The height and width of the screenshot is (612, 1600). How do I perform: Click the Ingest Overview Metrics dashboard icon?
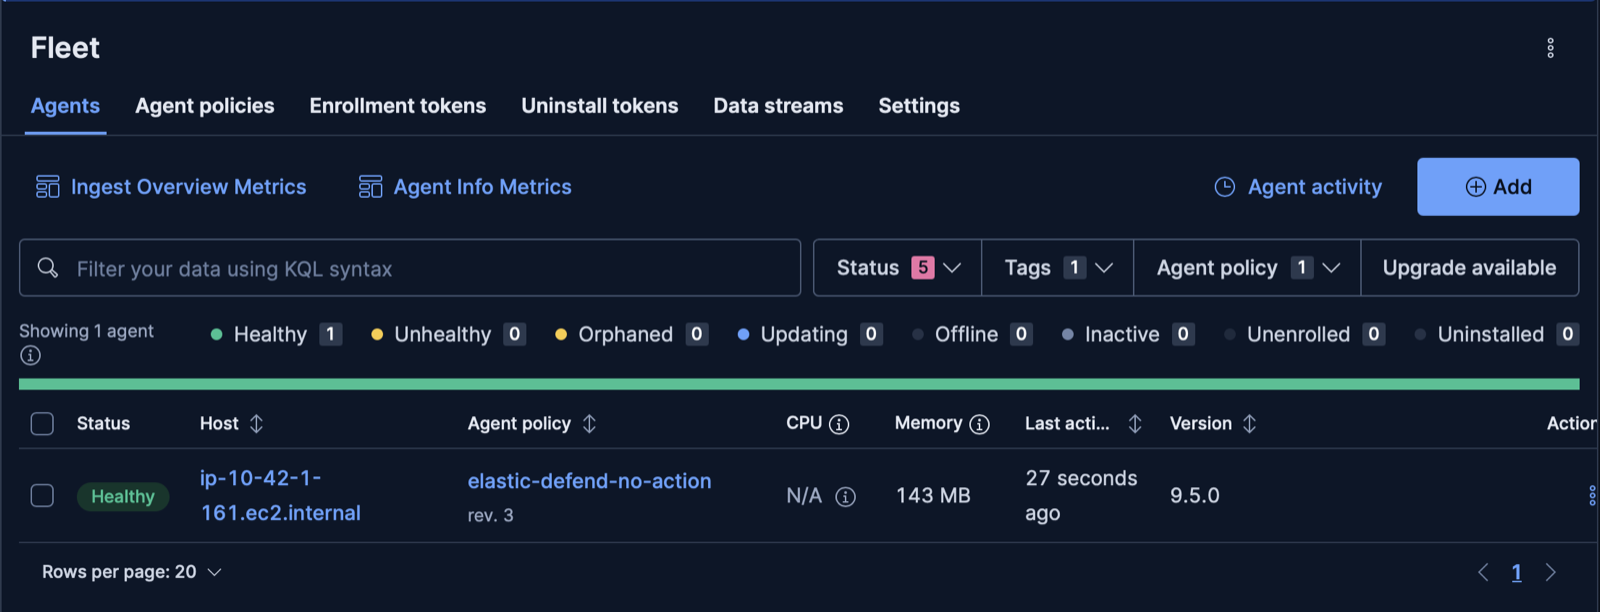pos(48,187)
